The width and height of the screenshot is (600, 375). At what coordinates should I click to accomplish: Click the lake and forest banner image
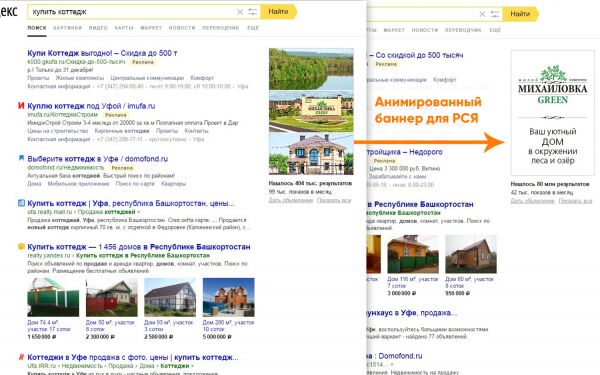tap(311, 69)
